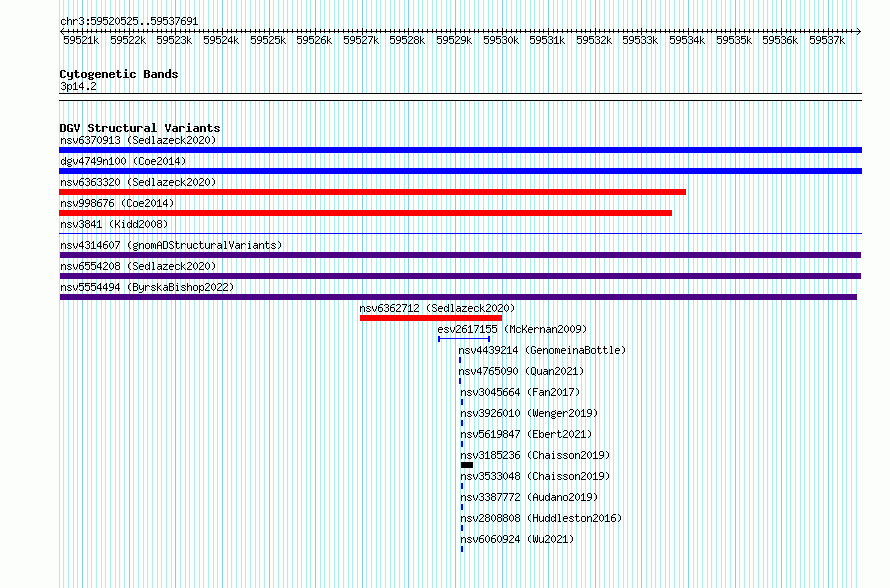Image resolution: width=890 pixels, height=588 pixels.
Task: Select the red nsv6363320 variant bar
Action: tap(372, 192)
